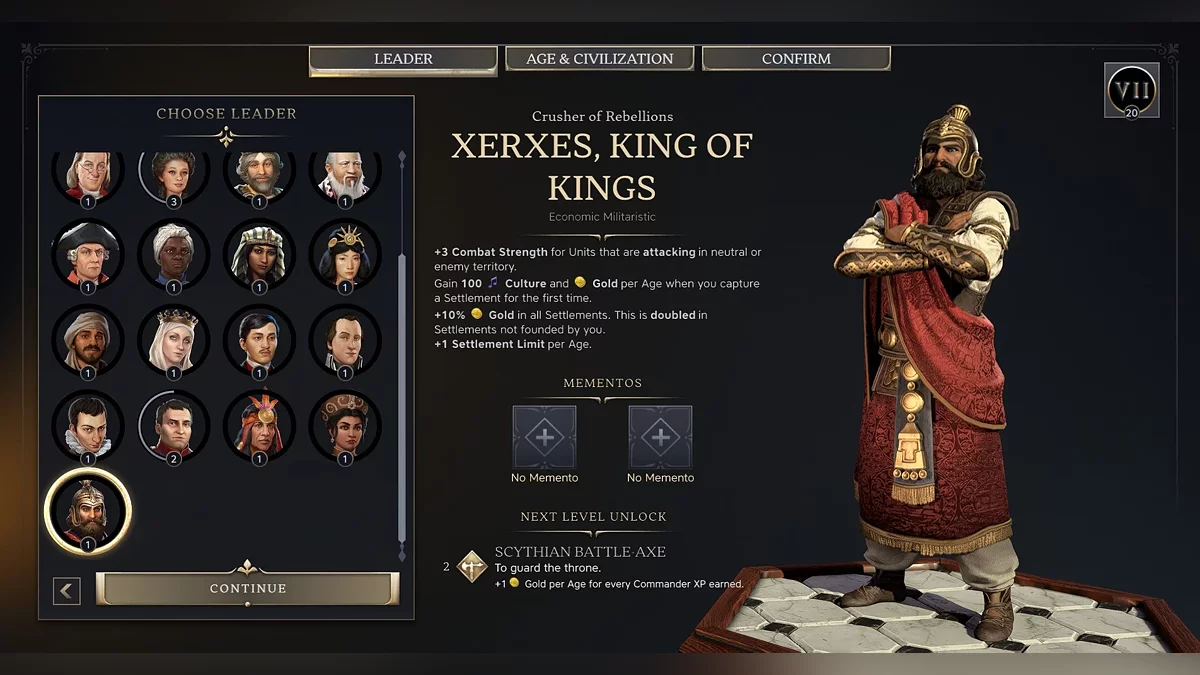1200x675 pixels.
Task: Click the Scythian Battle-Axe unlock icon
Action: [472, 566]
